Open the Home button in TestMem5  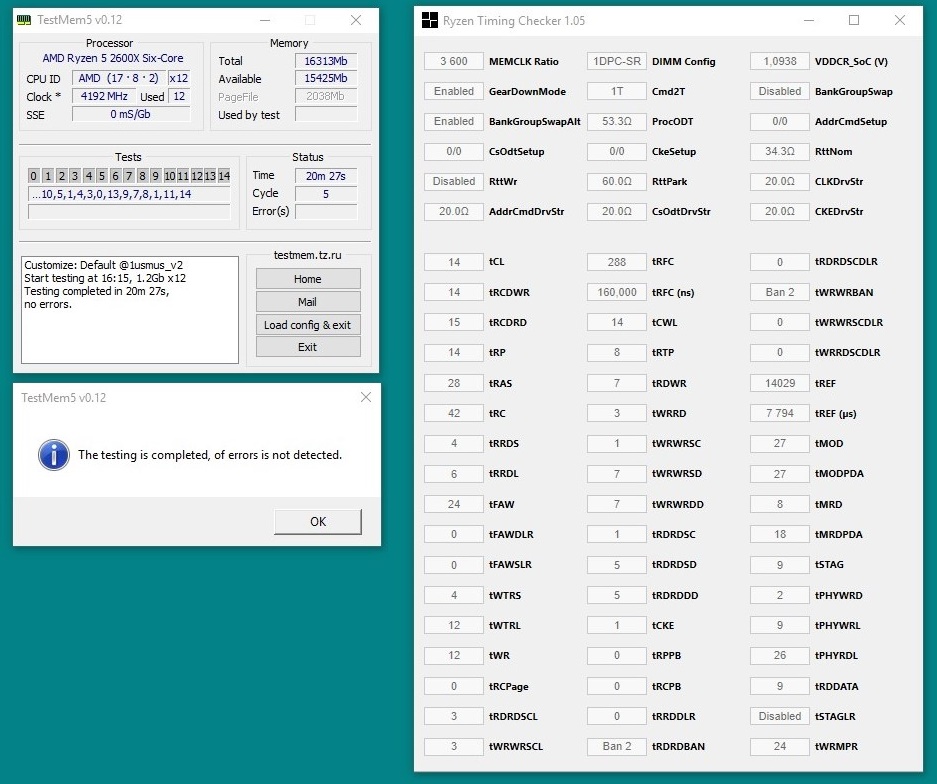pyautogui.click(x=307, y=279)
